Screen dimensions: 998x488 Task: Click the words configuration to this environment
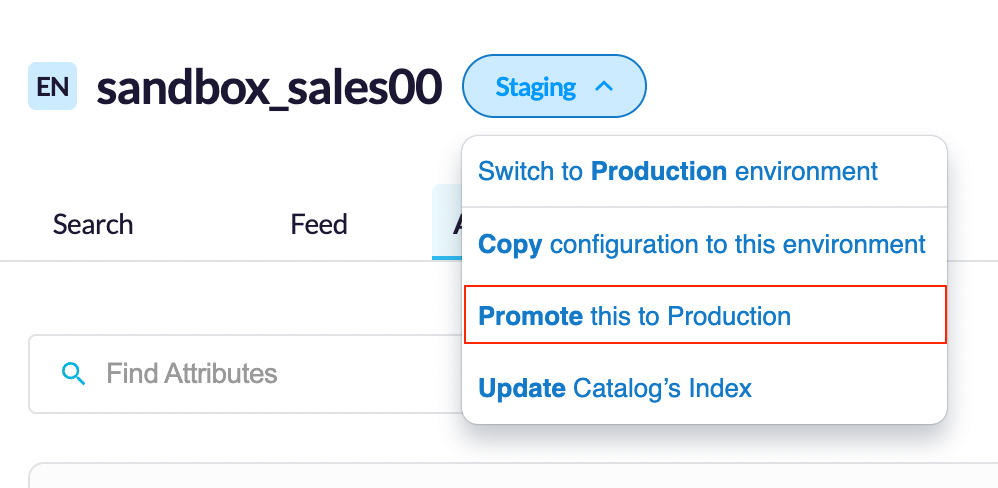pyautogui.click(x=738, y=244)
